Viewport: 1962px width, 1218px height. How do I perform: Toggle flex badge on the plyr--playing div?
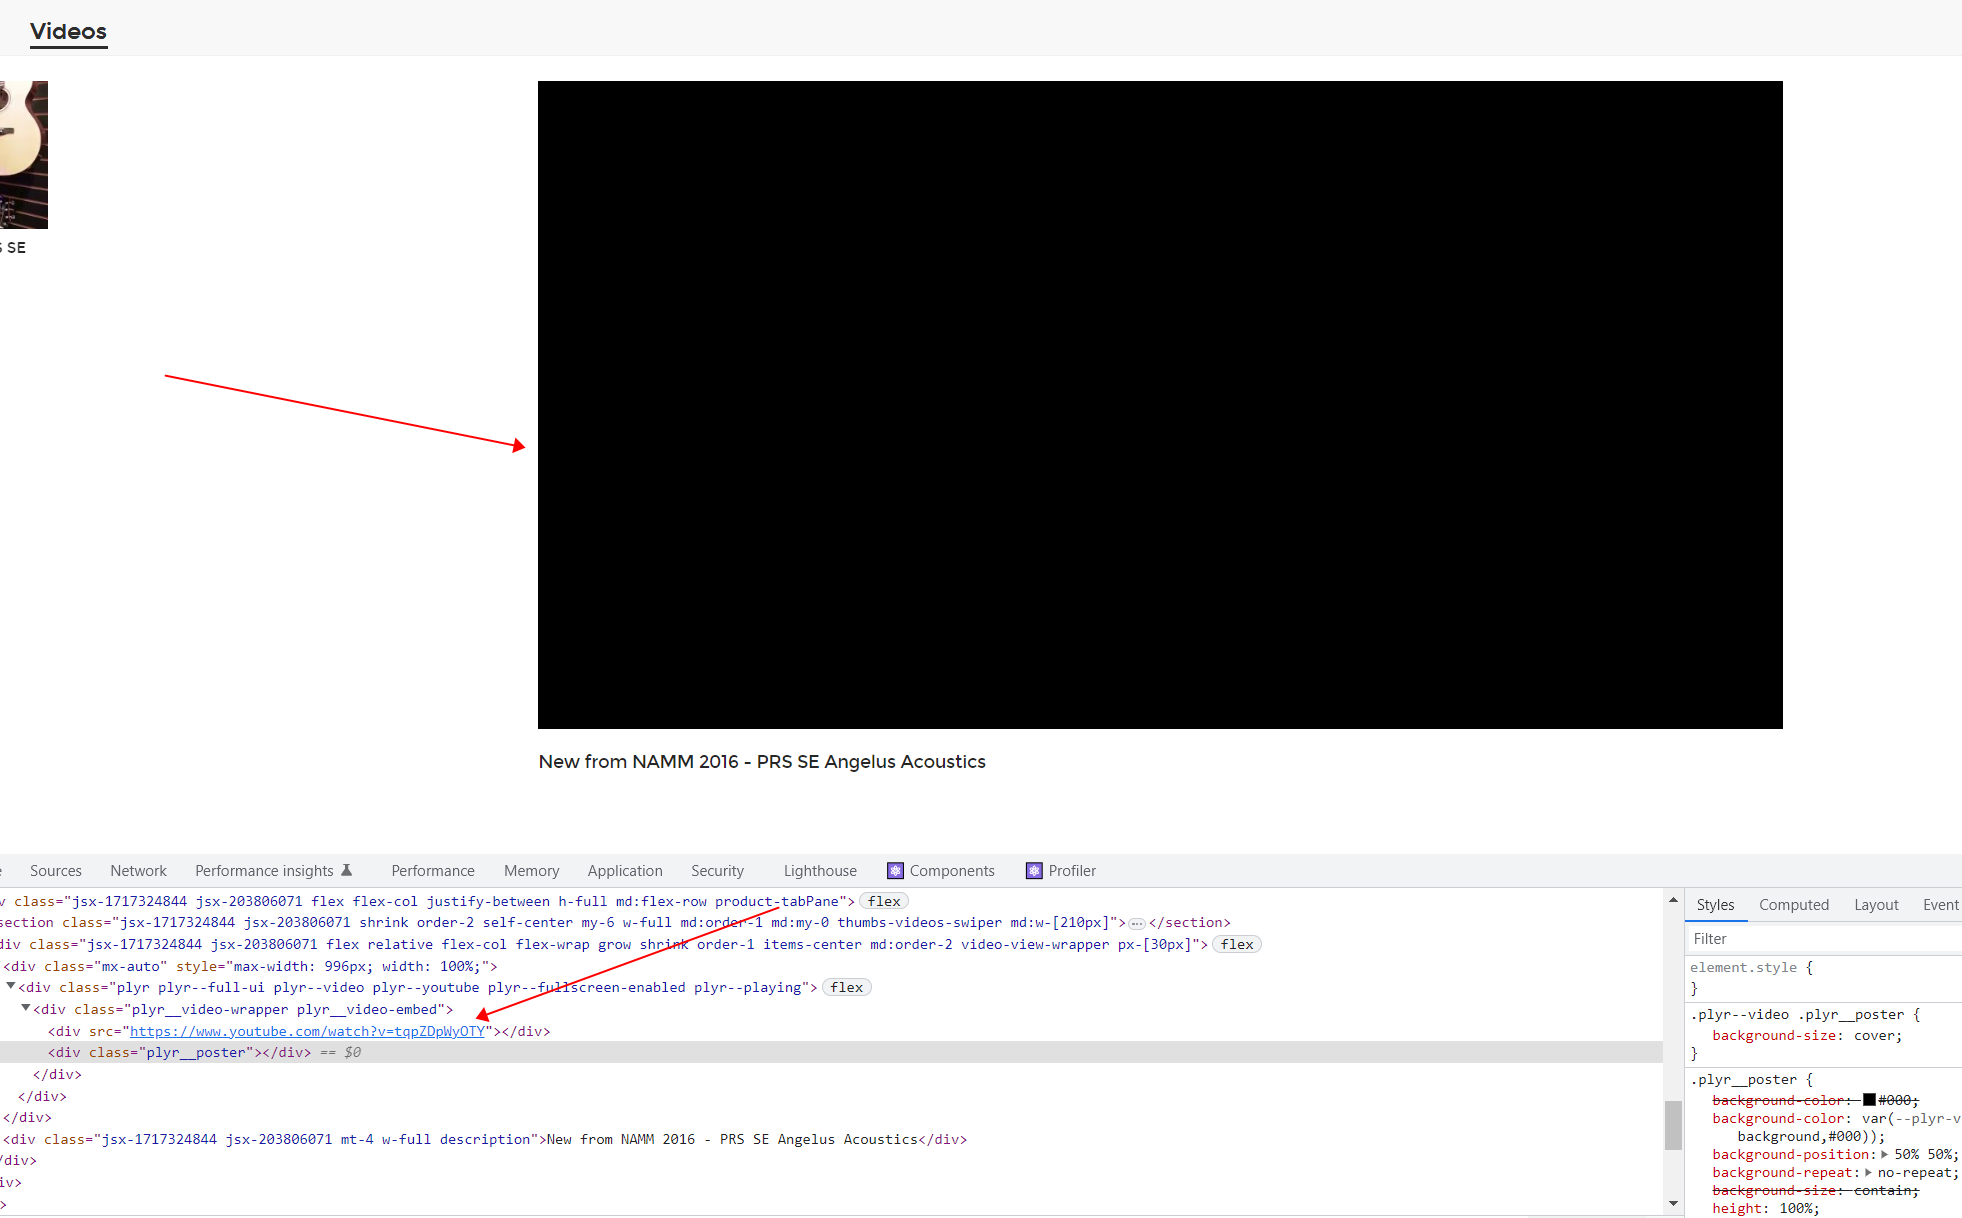[x=846, y=987]
